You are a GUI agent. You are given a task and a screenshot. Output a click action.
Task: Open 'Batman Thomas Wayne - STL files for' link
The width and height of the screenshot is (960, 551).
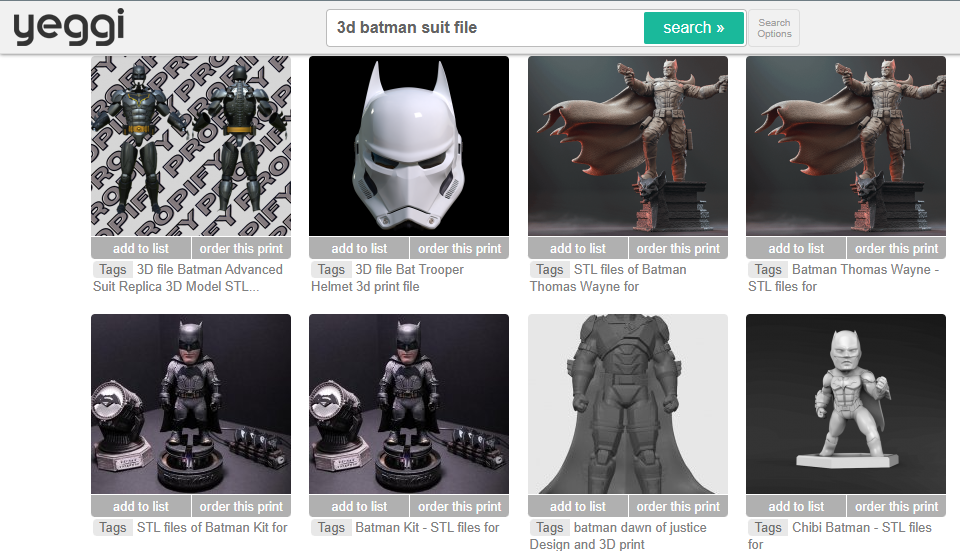[844, 278]
